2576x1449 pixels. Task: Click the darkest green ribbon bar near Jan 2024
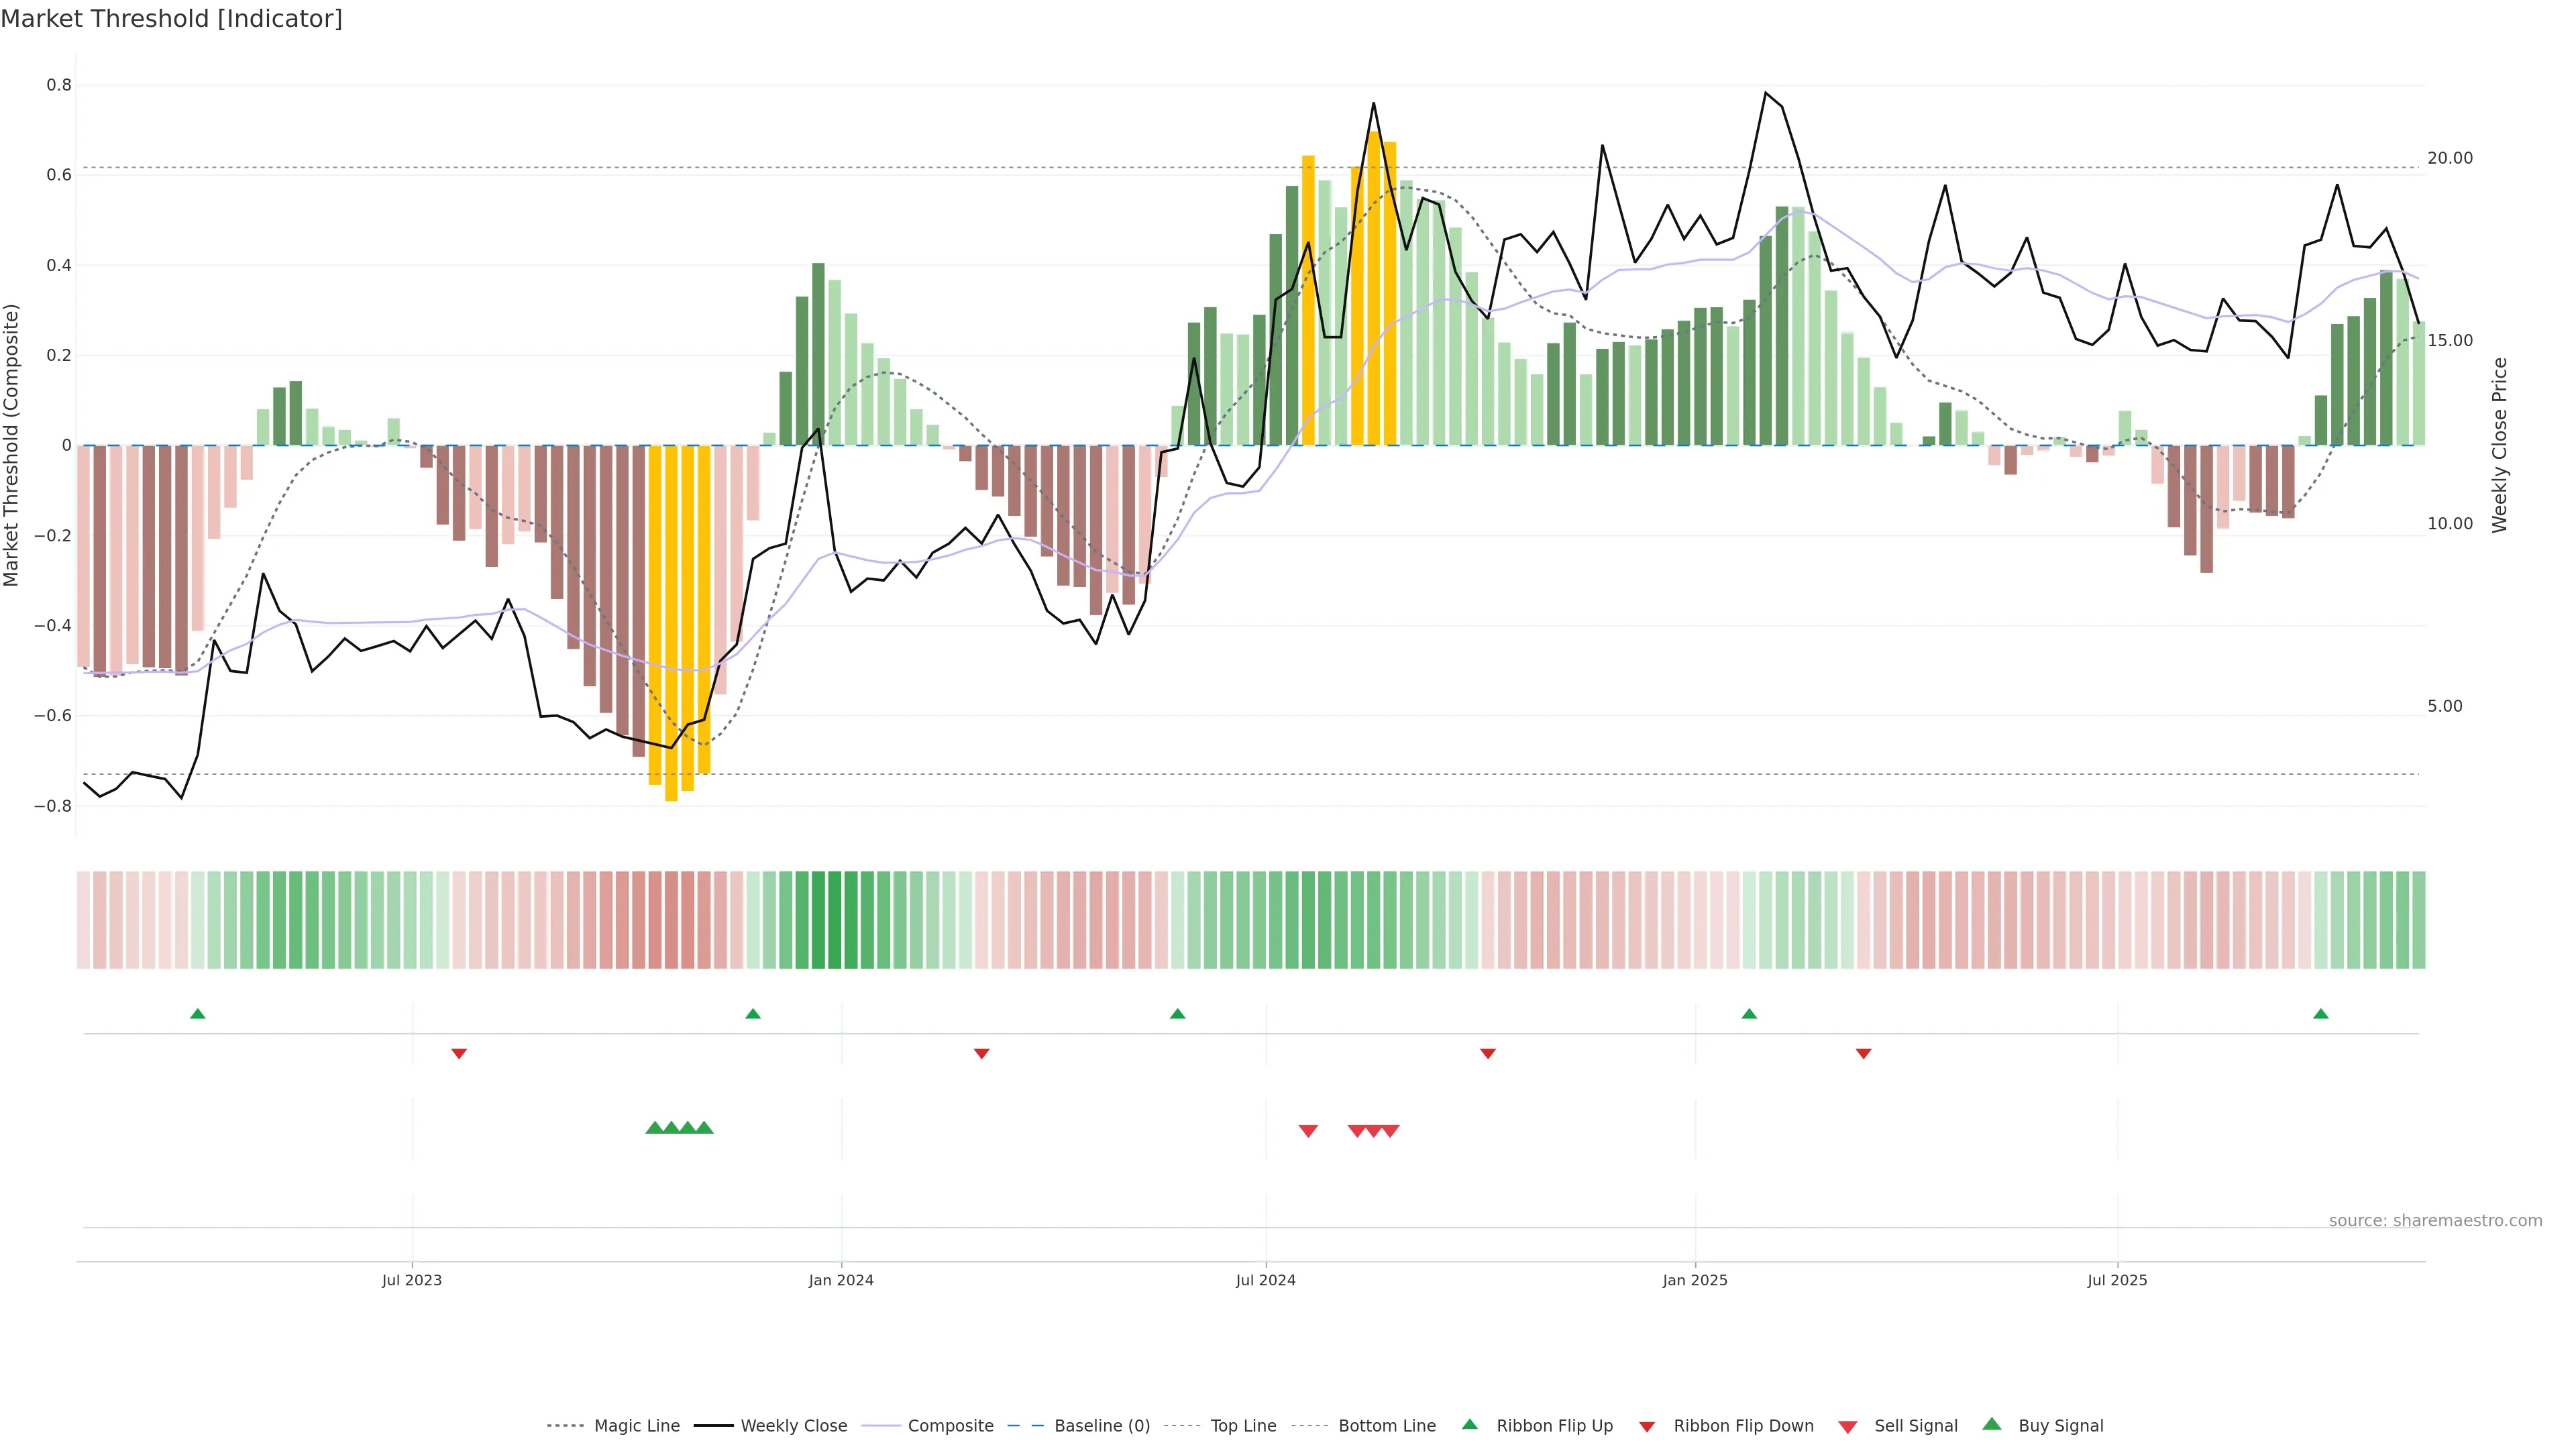pyautogui.click(x=834, y=920)
